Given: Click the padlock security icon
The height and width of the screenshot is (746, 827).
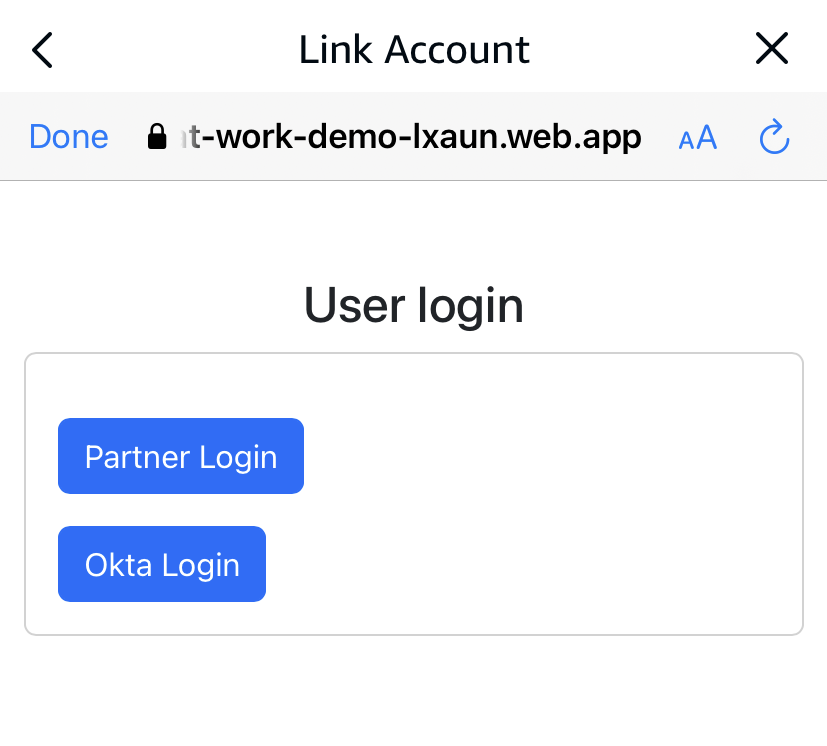Looking at the screenshot, I should [156, 137].
